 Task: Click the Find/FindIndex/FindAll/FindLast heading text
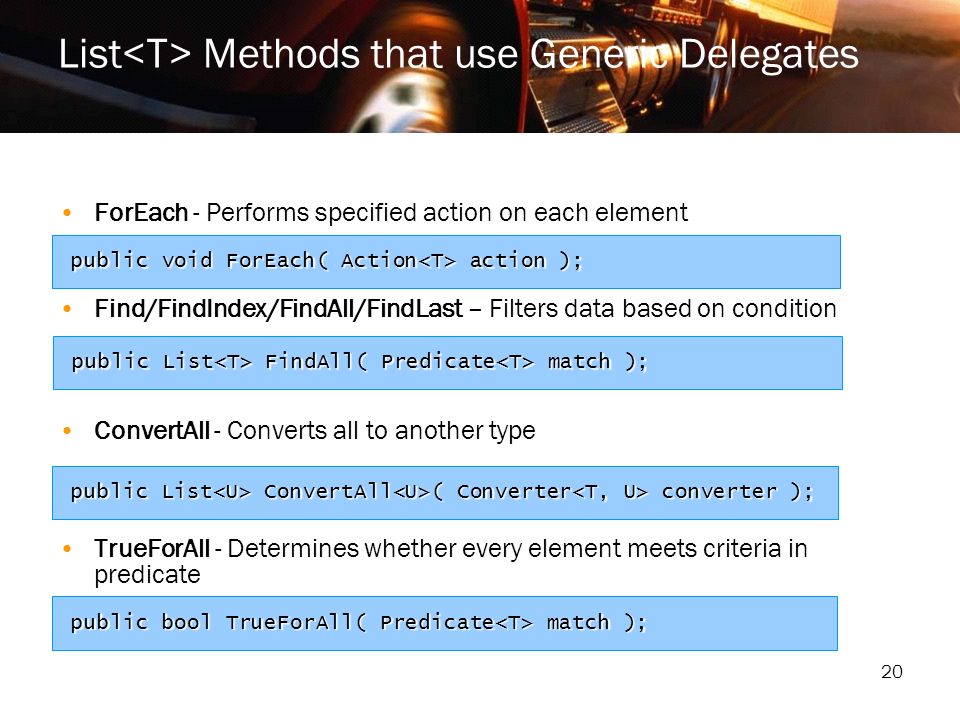279,309
